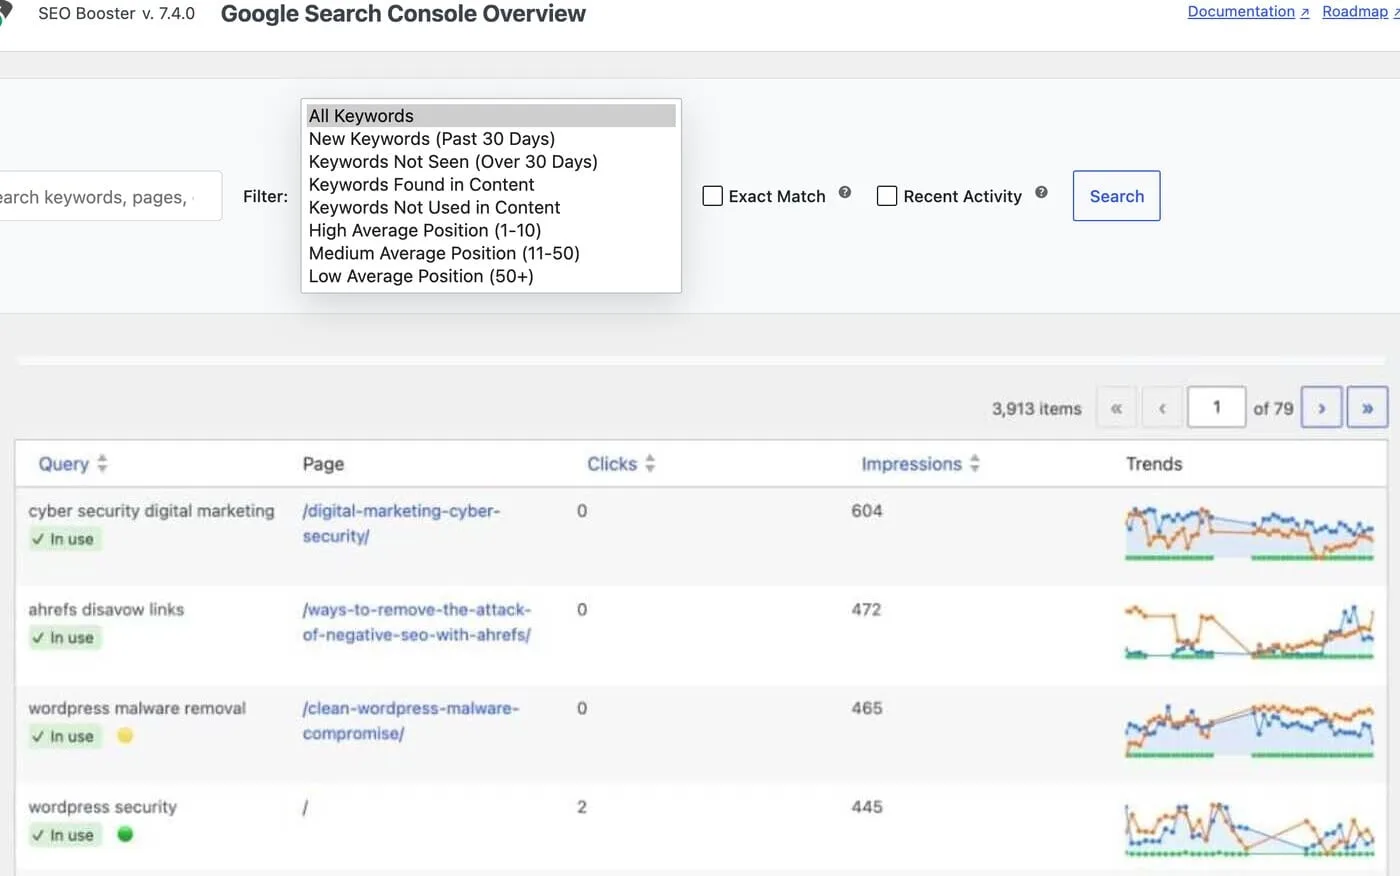This screenshot has width=1400, height=876.
Task: Click the Exact Match help icon
Action: tap(845, 193)
